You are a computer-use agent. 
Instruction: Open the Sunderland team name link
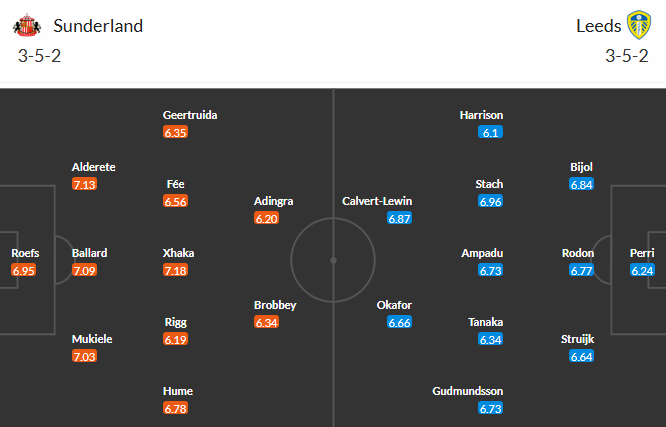[98, 26]
